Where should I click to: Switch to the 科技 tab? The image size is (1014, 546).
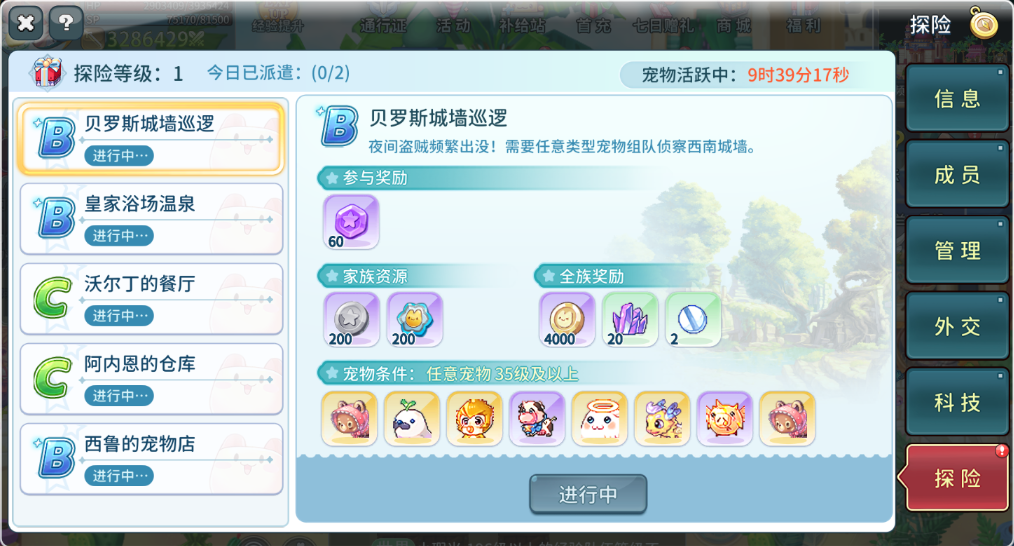coord(957,402)
